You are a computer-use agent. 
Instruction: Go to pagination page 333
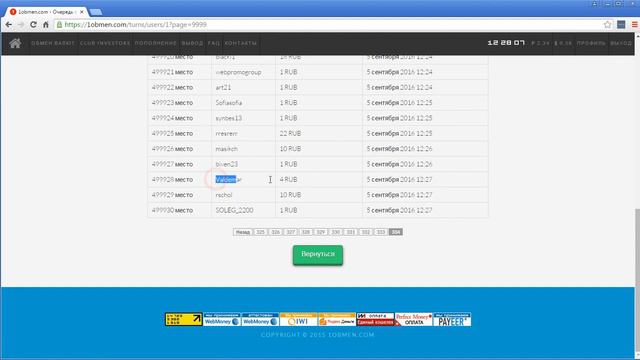tap(381, 232)
